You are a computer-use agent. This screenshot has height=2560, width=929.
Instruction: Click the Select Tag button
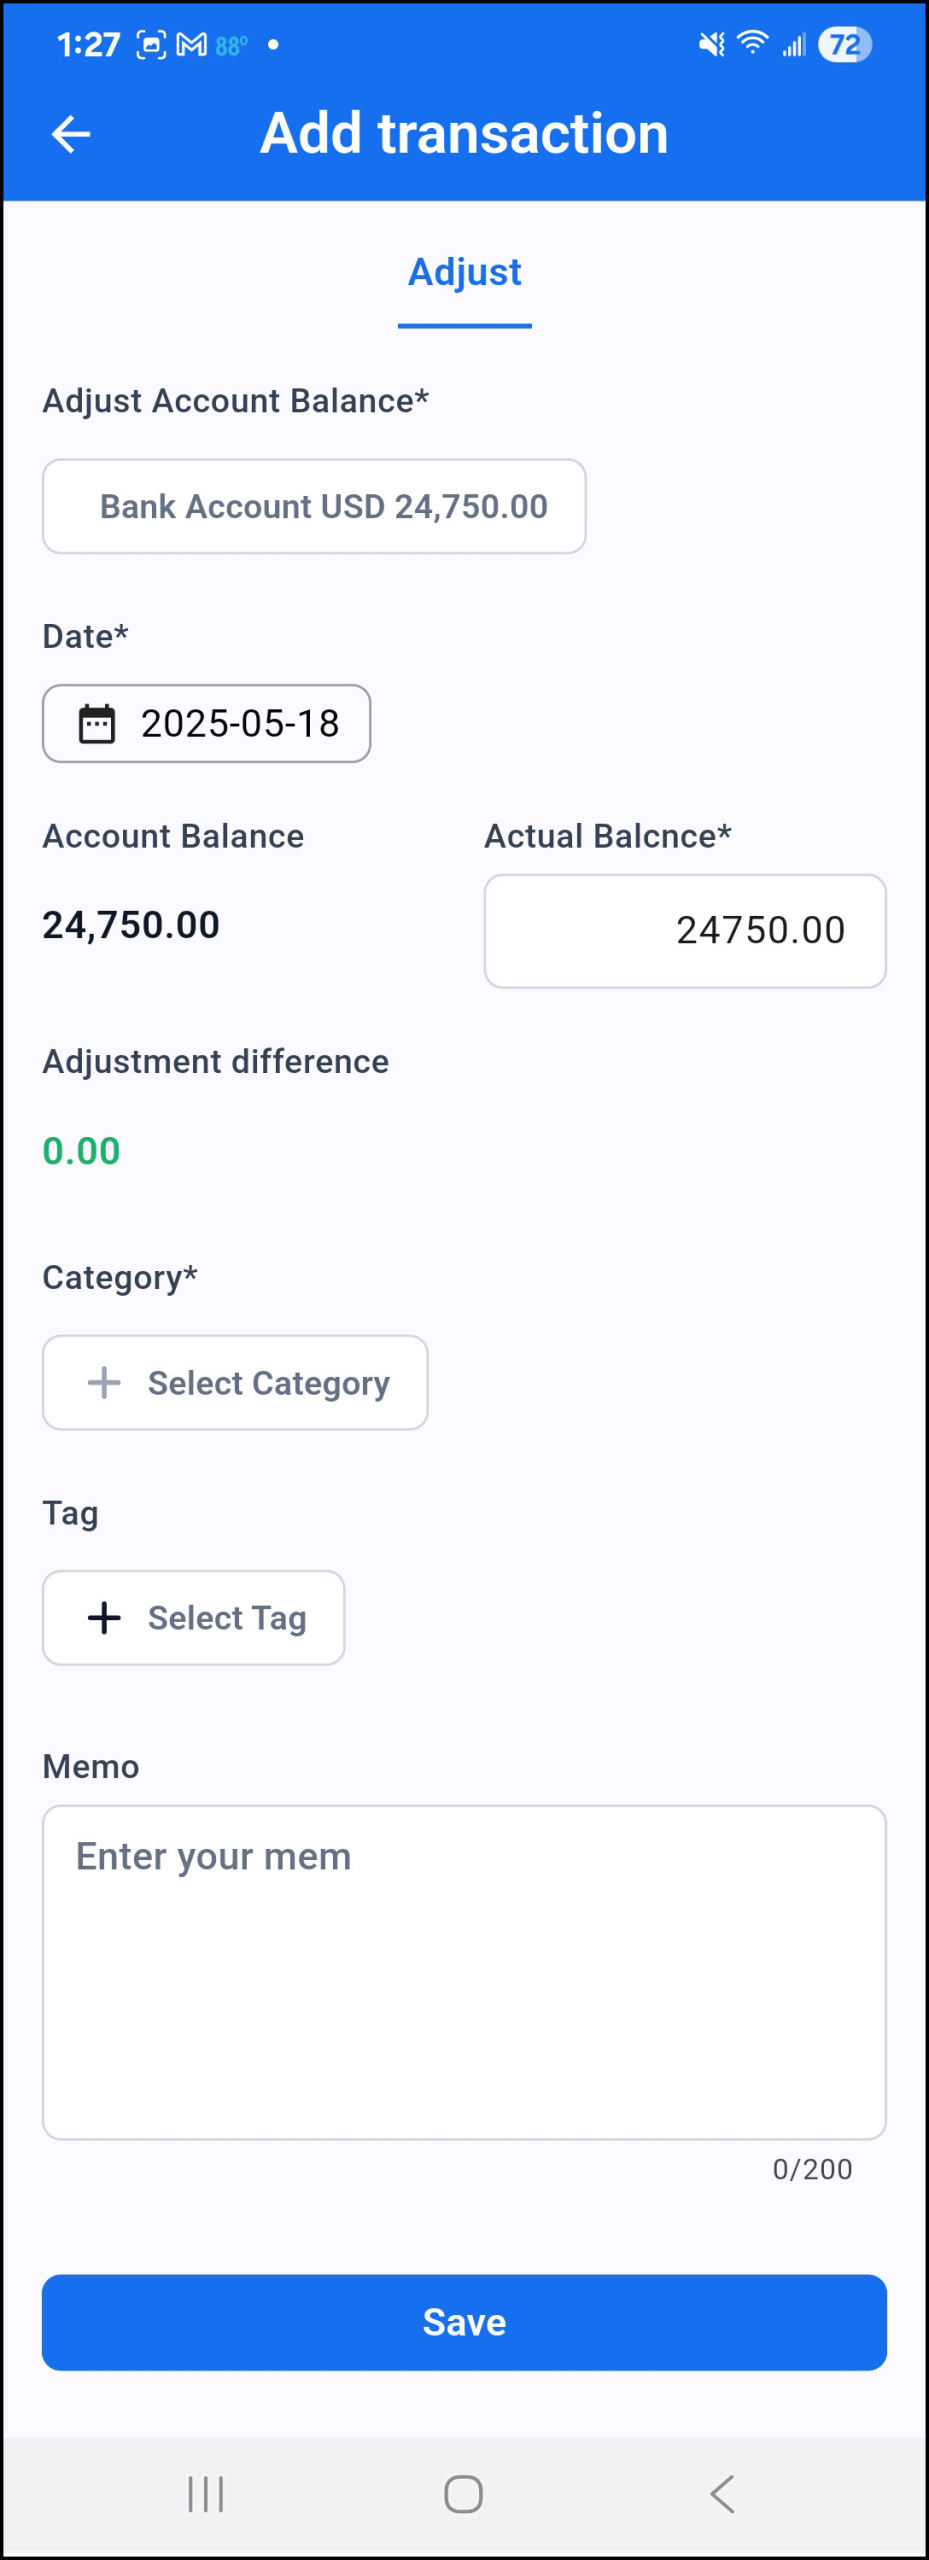193,1618
